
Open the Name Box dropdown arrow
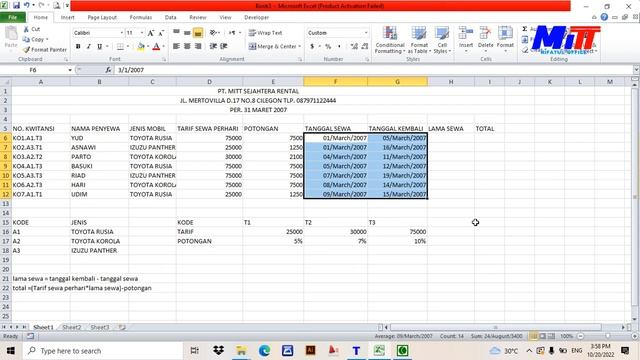click(x=70, y=70)
